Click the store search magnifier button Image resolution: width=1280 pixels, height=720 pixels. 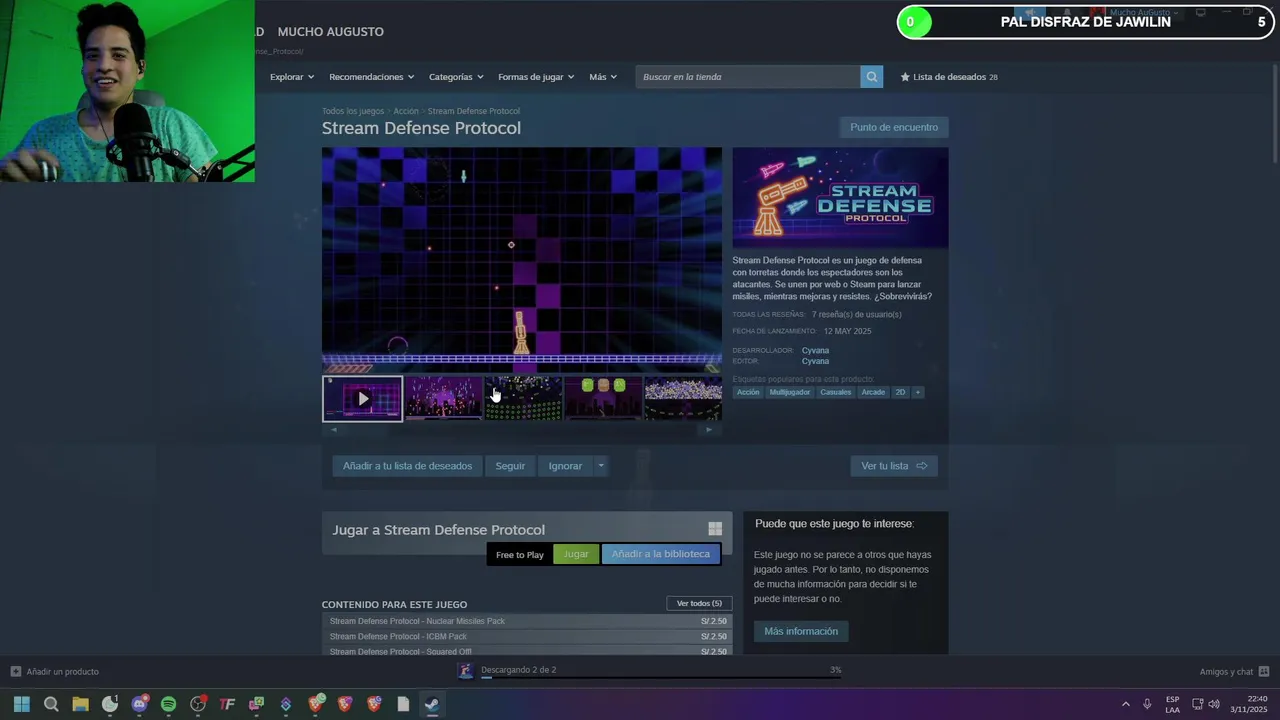[872, 77]
